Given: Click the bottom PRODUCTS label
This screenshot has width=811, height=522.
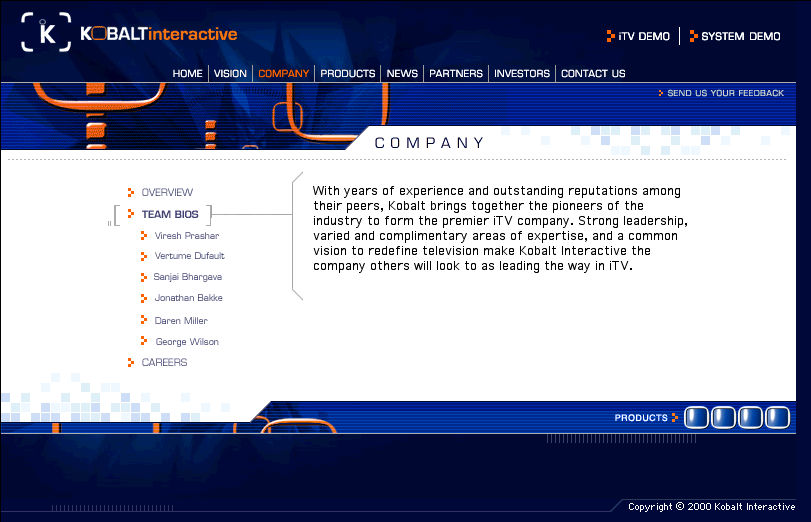Looking at the screenshot, I should pos(641,417).
